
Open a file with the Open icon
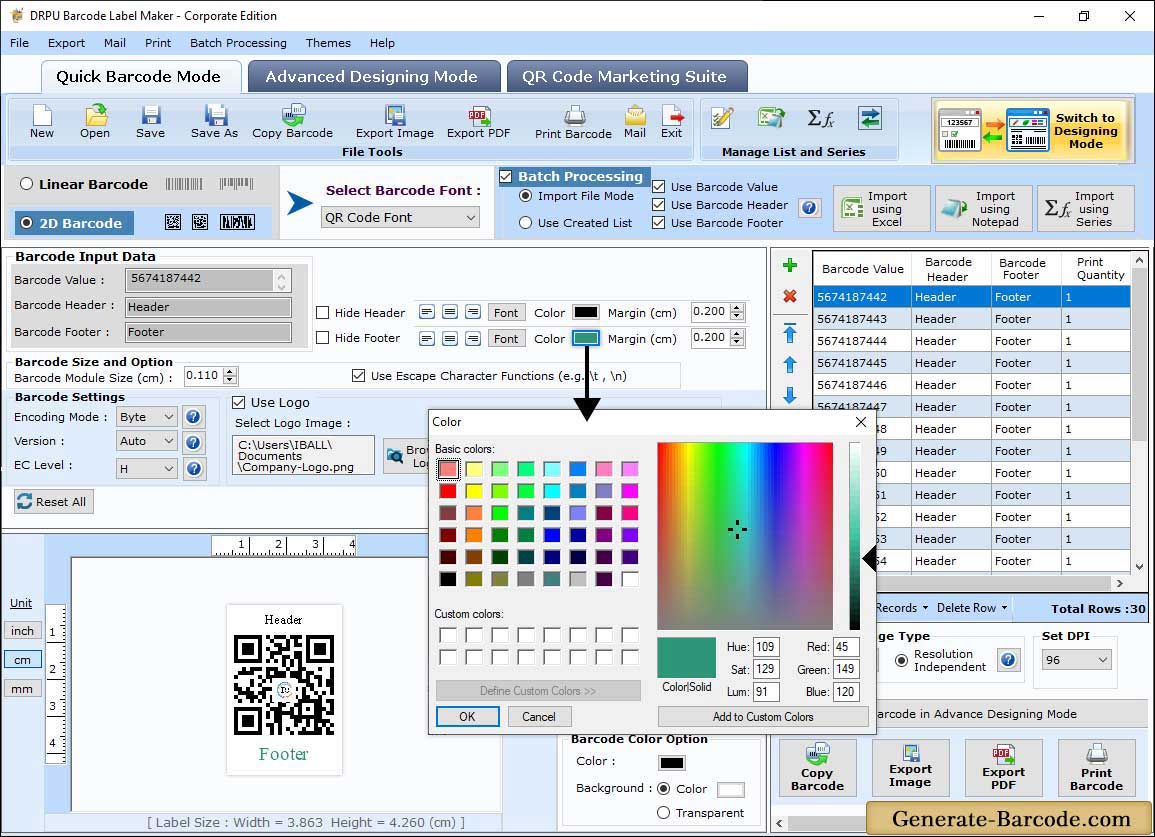tap(95, 122)
